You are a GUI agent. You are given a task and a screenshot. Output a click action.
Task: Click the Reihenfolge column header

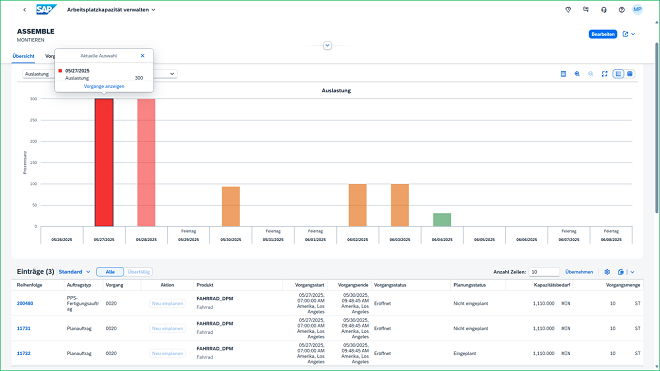[29, 285]
